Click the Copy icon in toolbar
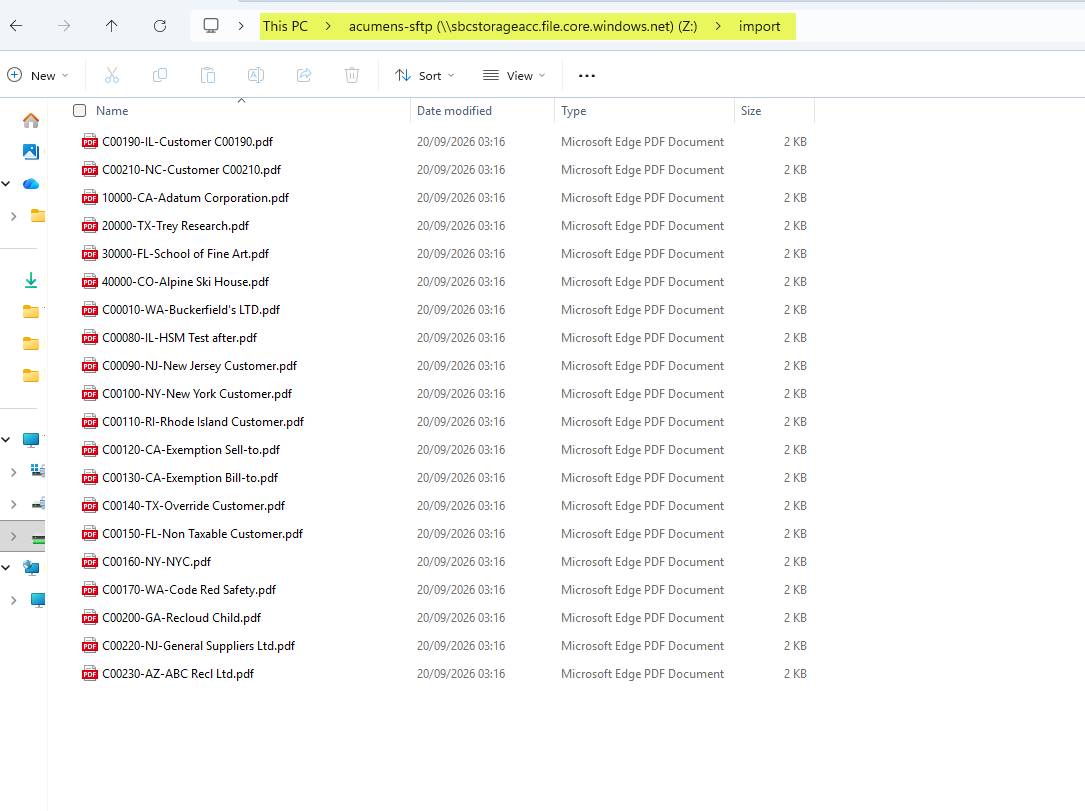 point(160,75)
